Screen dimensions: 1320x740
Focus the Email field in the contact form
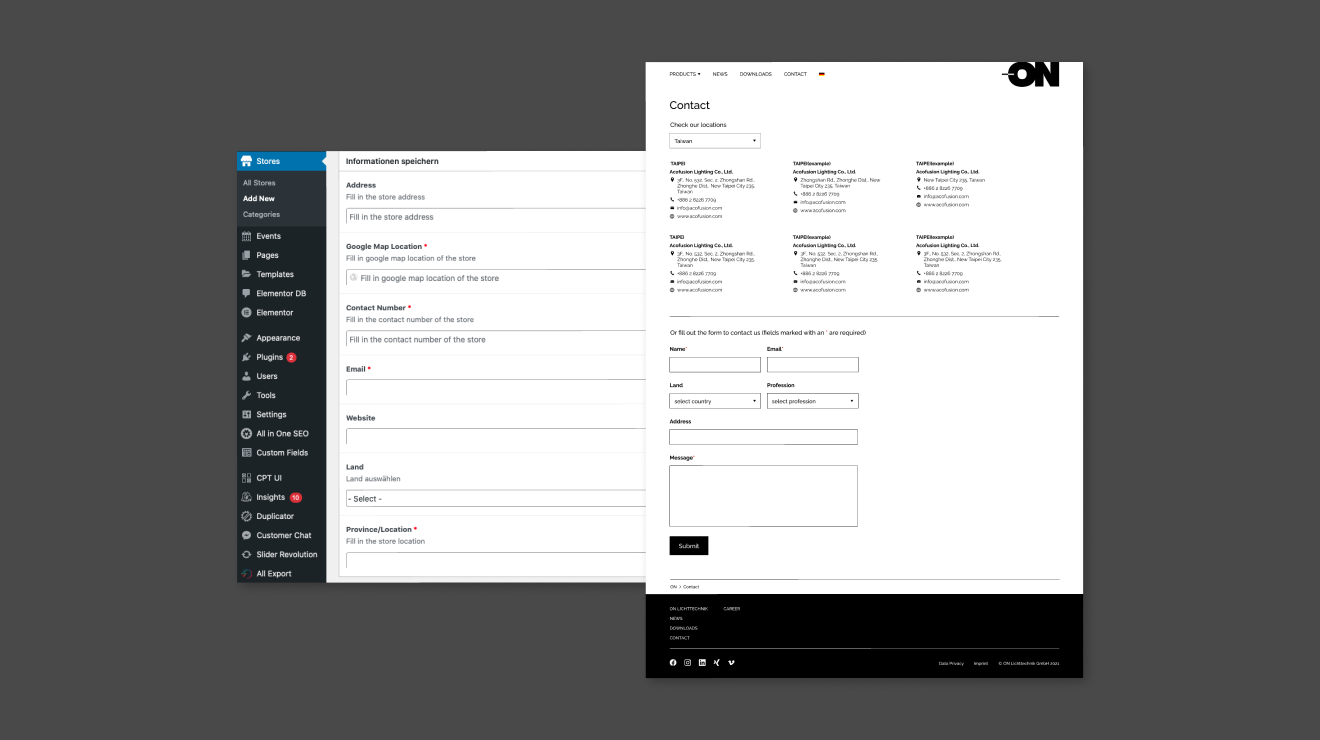[813, 365]
